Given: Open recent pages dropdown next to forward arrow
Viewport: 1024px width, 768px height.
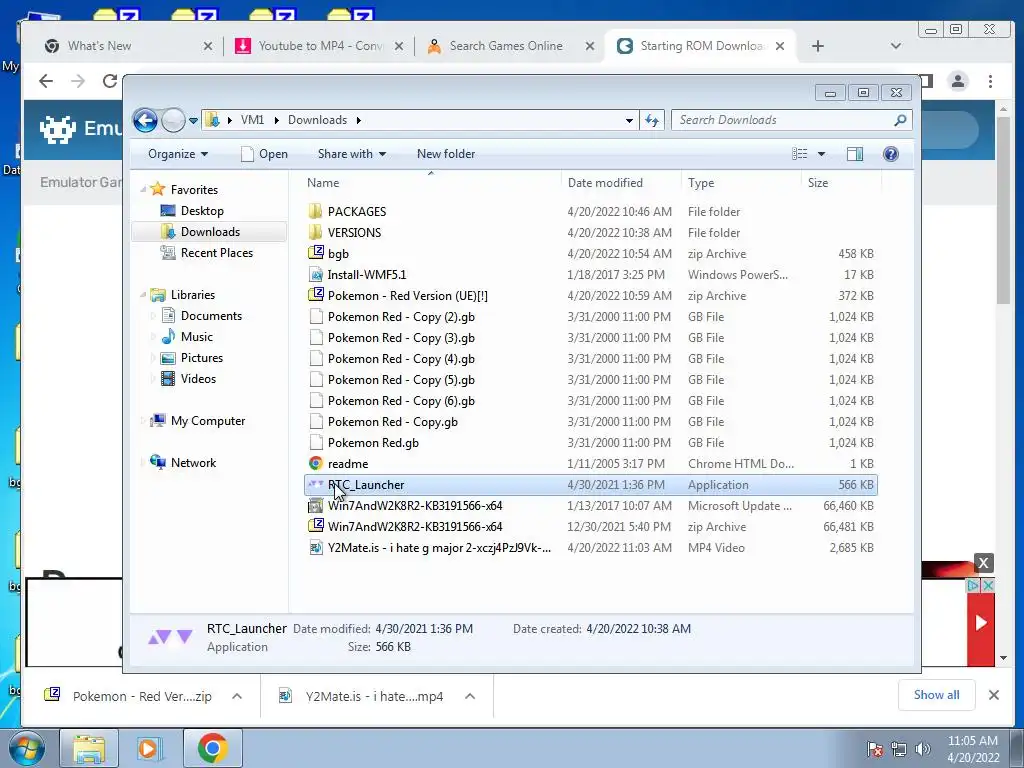Looking at the screenshot, I should [193, 121].
